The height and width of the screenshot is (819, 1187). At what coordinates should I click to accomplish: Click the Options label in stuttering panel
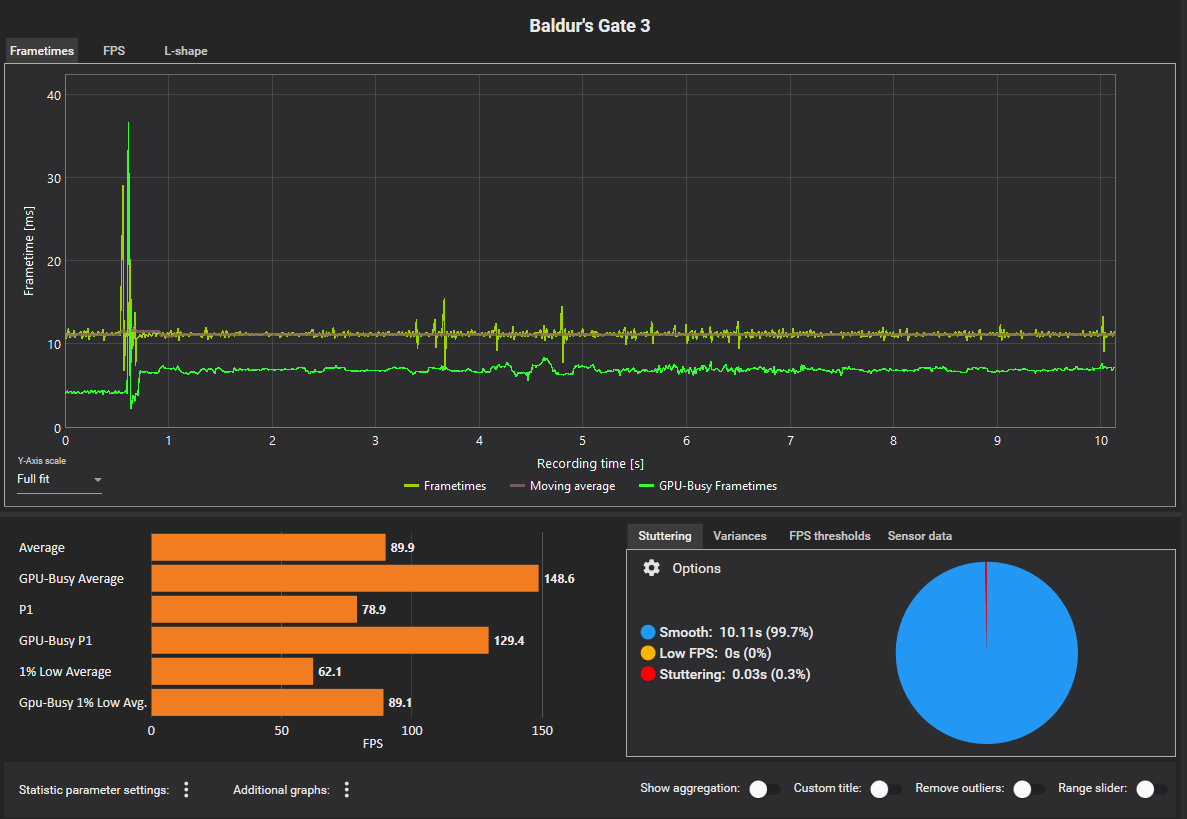(x=696, y=568)
